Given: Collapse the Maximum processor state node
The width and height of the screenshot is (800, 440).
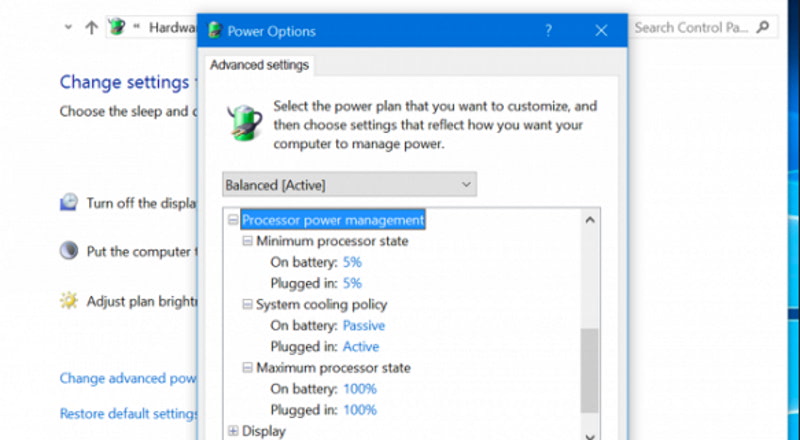Looking at the screenshot, I should click(x=247, y=368).
